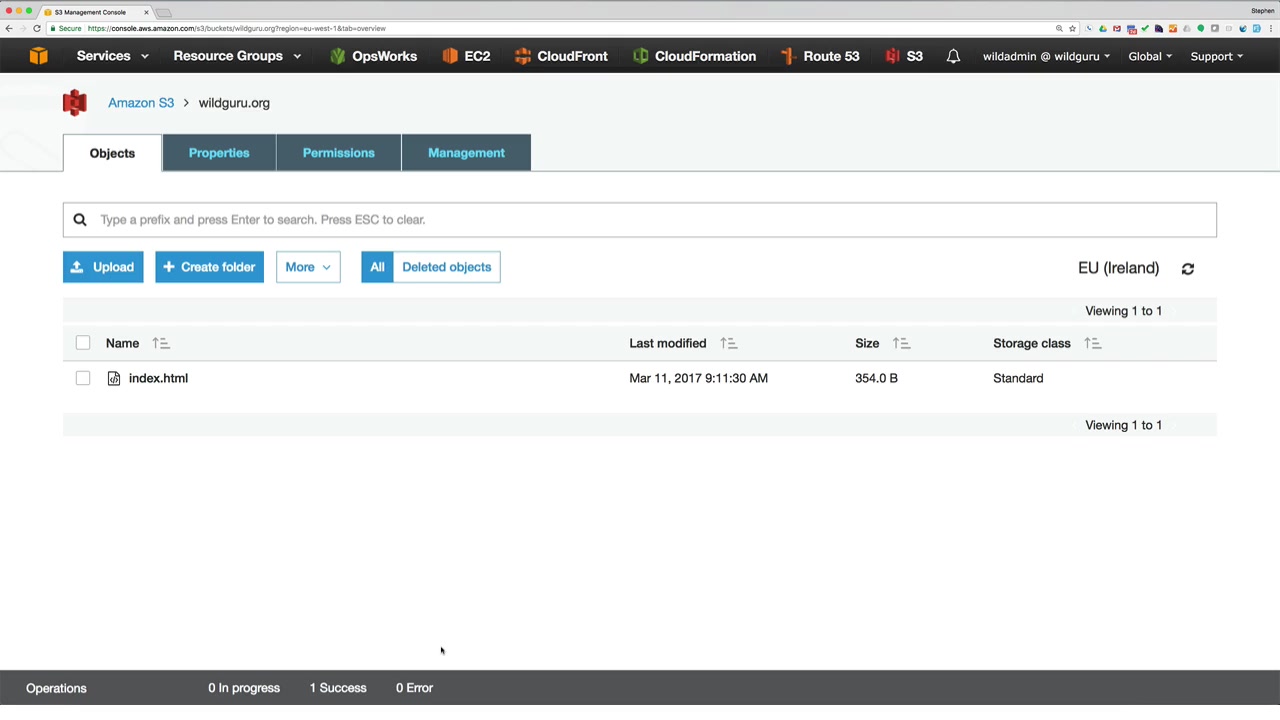Image resolution: width=1280 pixels, height=720 pixels.
Task: Click the AWS orange cube home icon
Action: click(38, 56)
